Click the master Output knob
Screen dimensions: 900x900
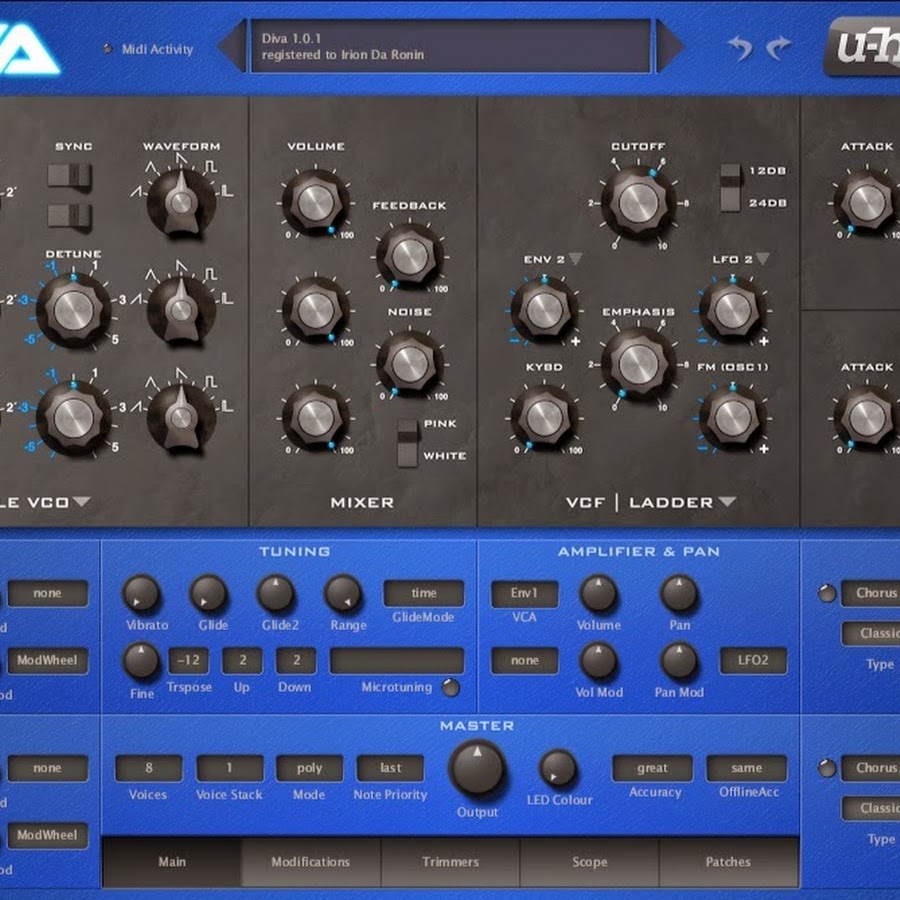(477, 768)
